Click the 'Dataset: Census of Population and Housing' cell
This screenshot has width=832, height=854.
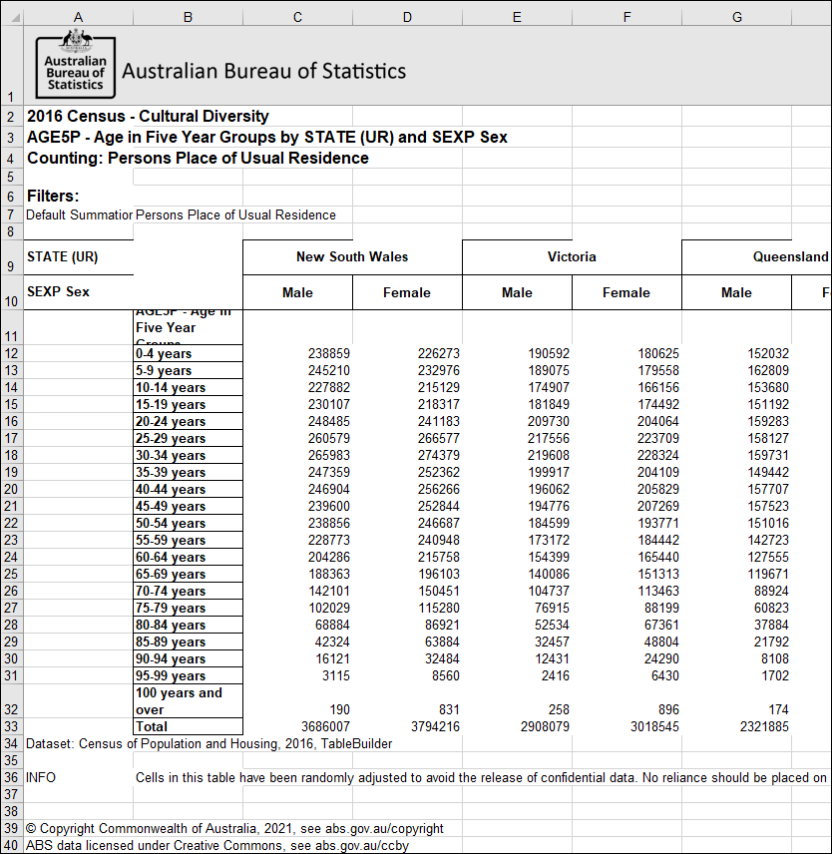(x=209, y=743)
